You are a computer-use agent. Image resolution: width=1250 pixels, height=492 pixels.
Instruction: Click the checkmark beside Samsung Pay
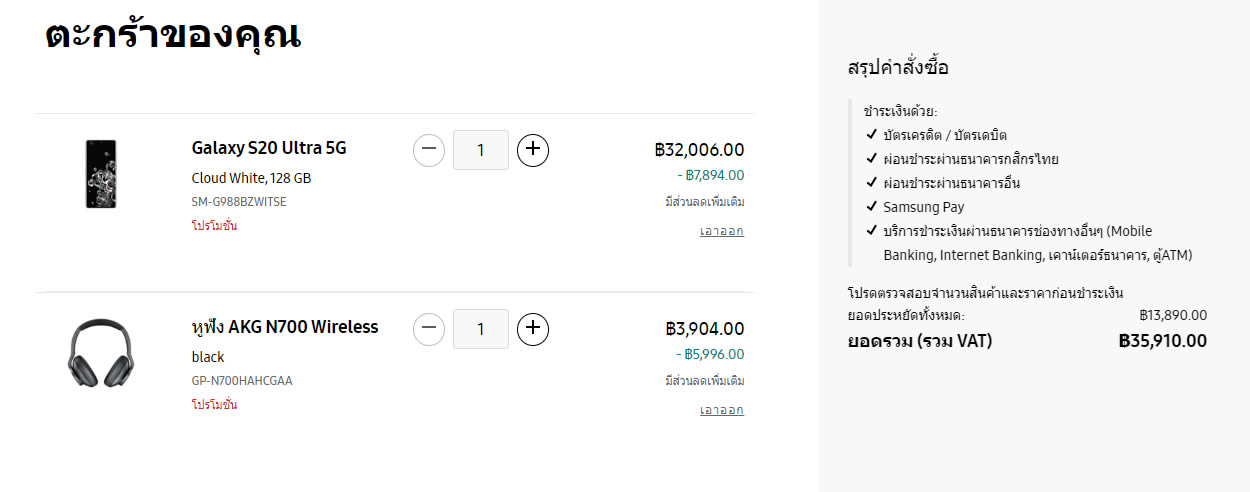click(x=872, y=207)
